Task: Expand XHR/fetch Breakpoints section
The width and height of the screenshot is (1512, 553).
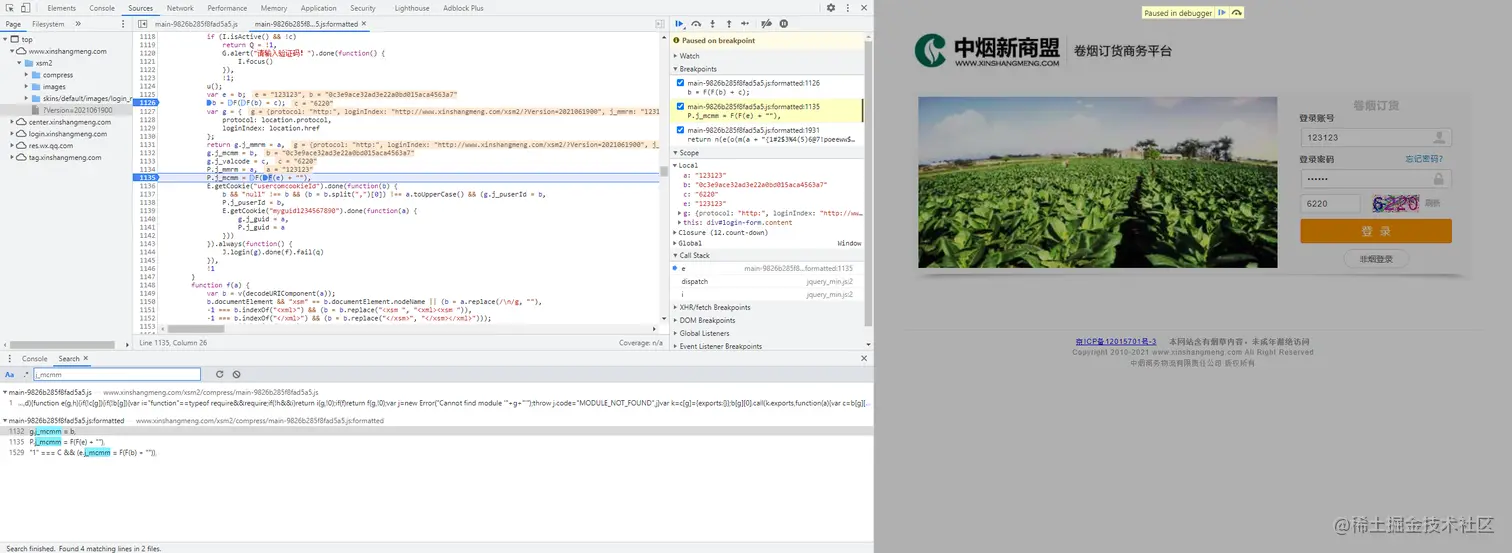Action: [x=714, y=307]
